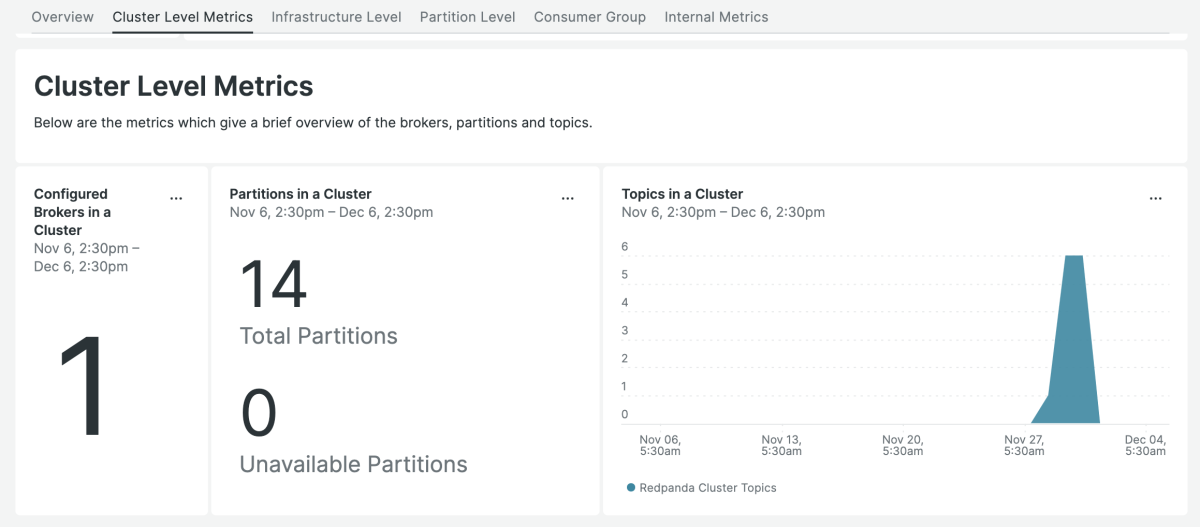Toggle the Redpanda Cluster Topics legend label
Viewport: 1200px width, 527px height.
click(x=707, y=488)
